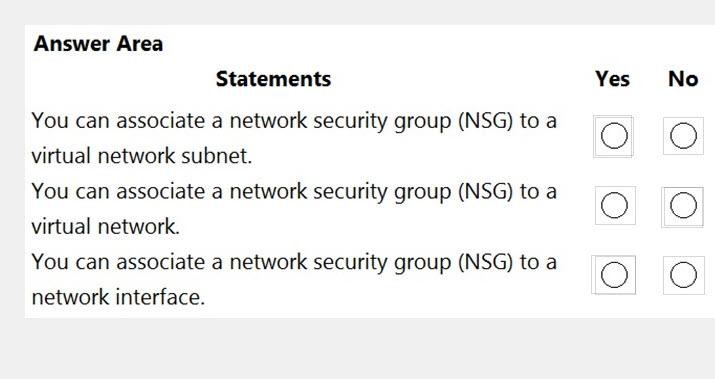This screenshot has width=715, height=379.
Task: Click the word 'subnet' in first statement
Action: point(214,156)
